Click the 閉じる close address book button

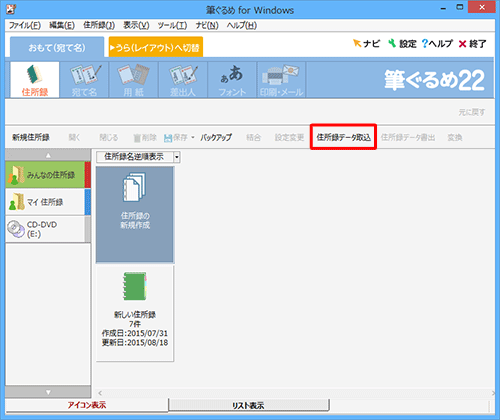click(x=109, y=137)
